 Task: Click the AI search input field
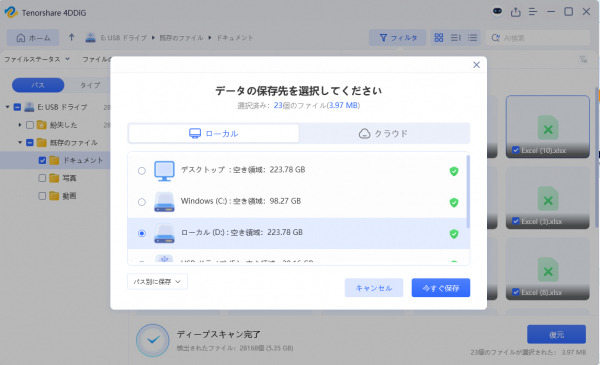coord(538,38)
